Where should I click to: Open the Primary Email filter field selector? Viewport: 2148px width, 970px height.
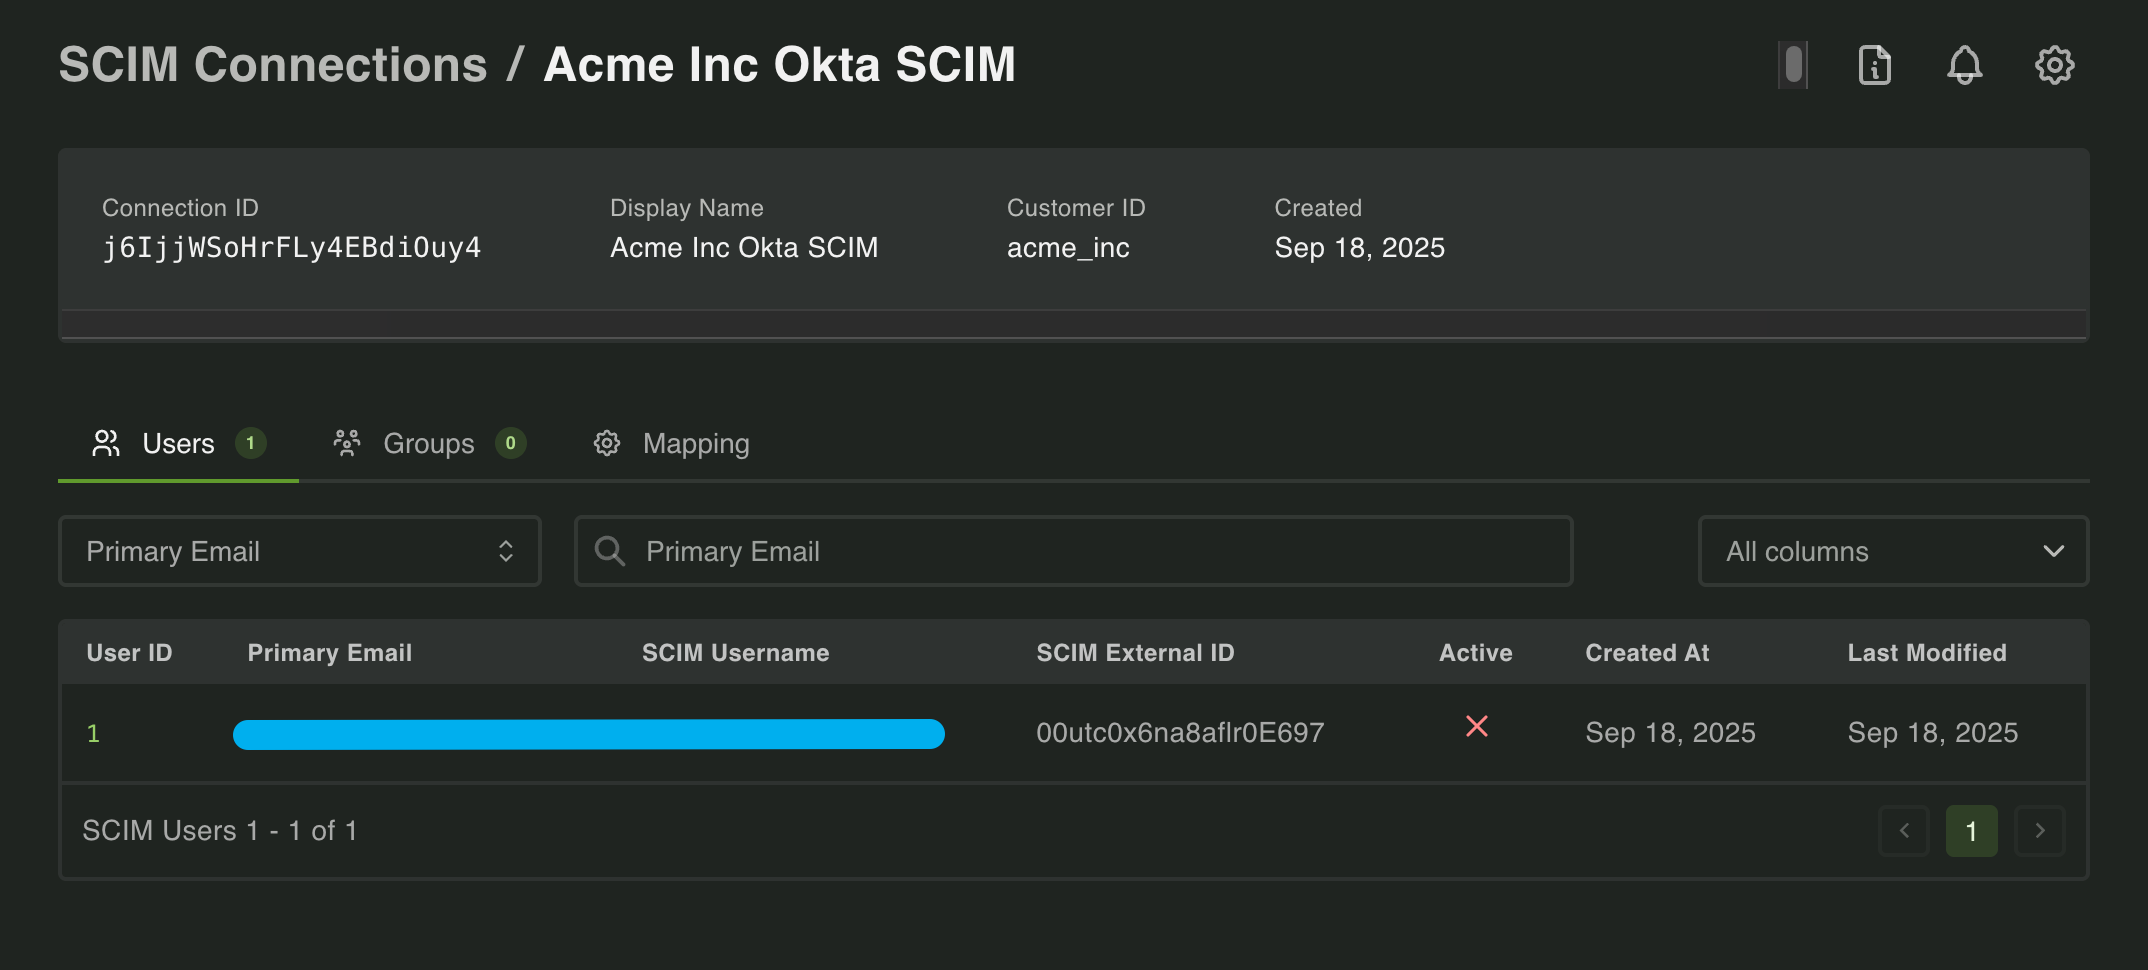(x=299, y=551)
